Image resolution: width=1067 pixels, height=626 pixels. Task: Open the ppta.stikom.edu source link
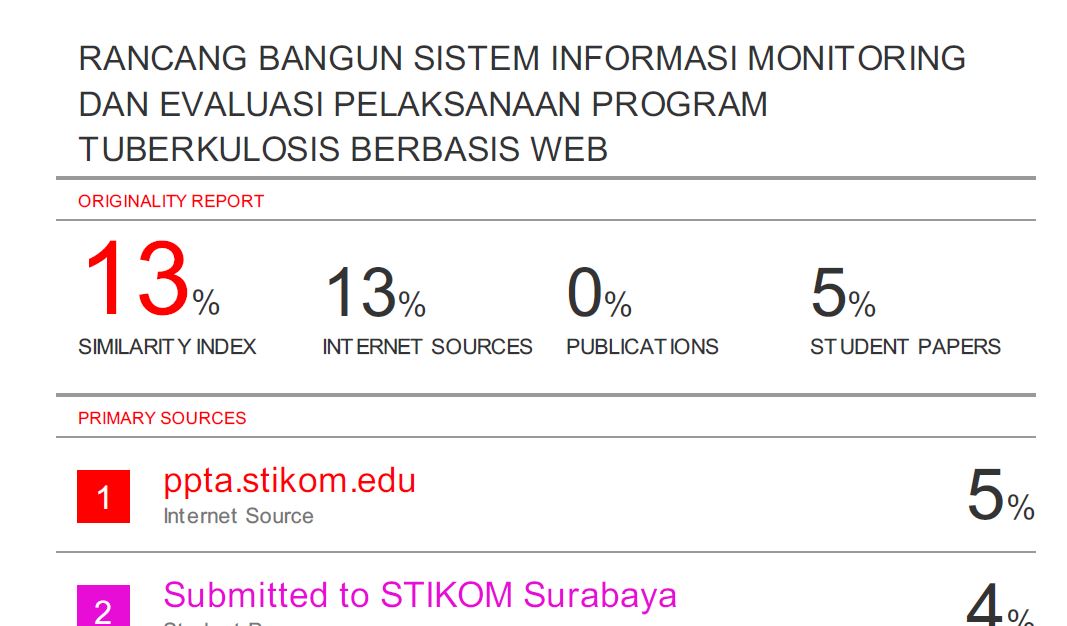[289, 480]
